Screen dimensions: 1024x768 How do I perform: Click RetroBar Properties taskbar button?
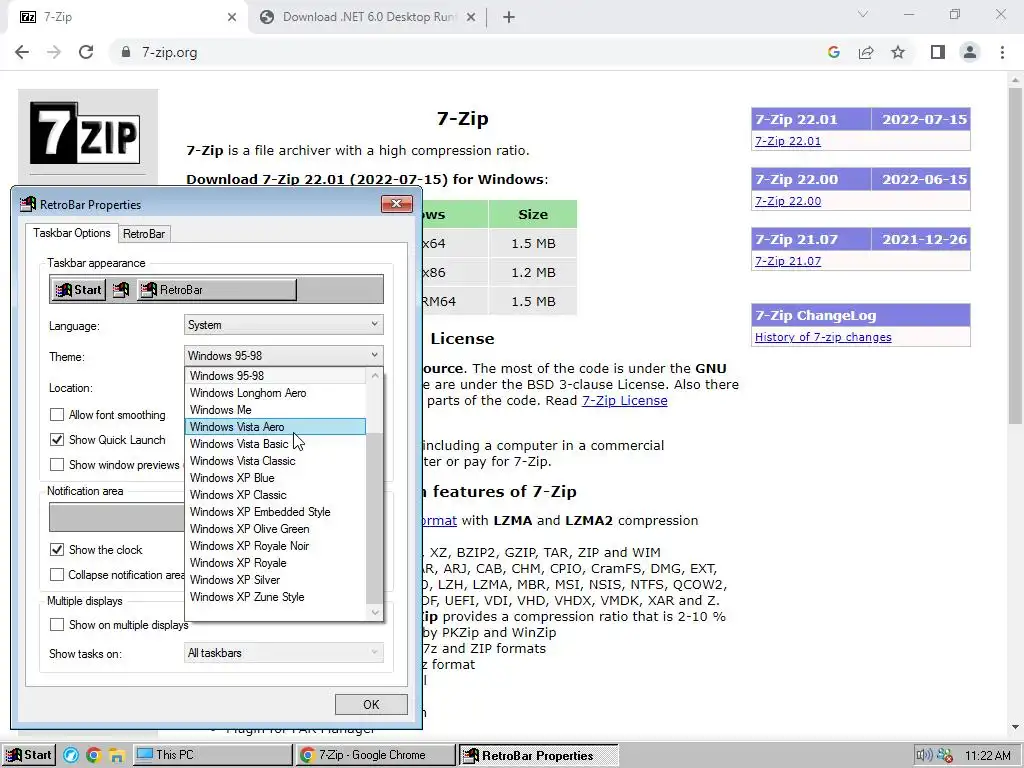(539, 756)
